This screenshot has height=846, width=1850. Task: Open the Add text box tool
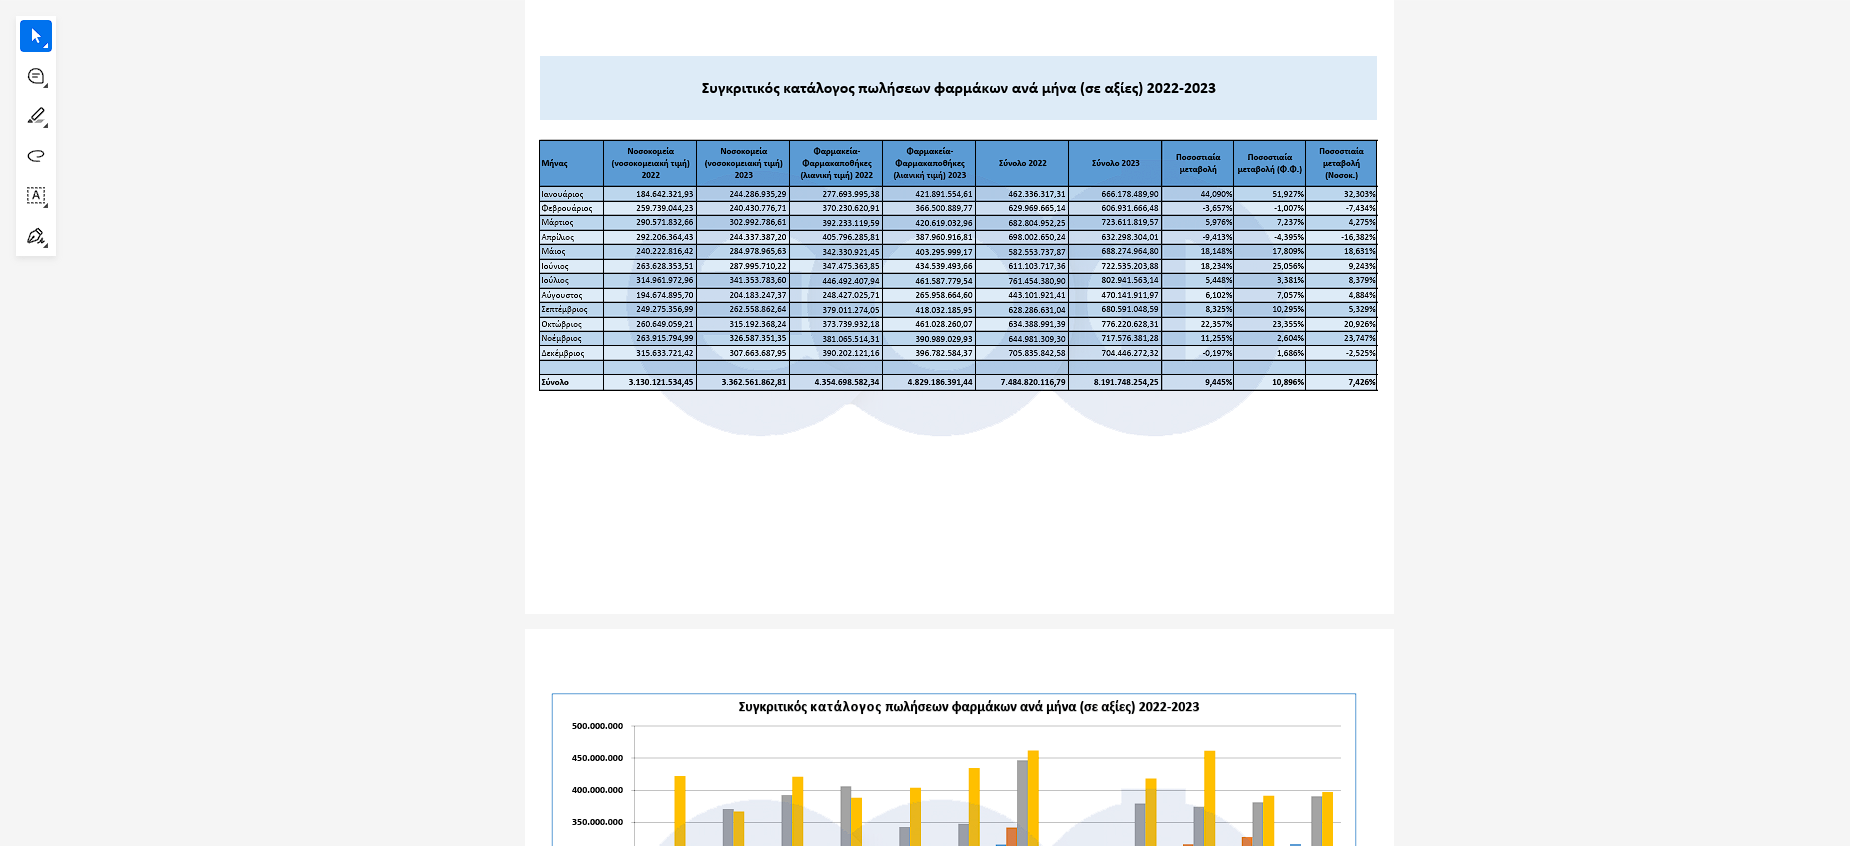36,196
